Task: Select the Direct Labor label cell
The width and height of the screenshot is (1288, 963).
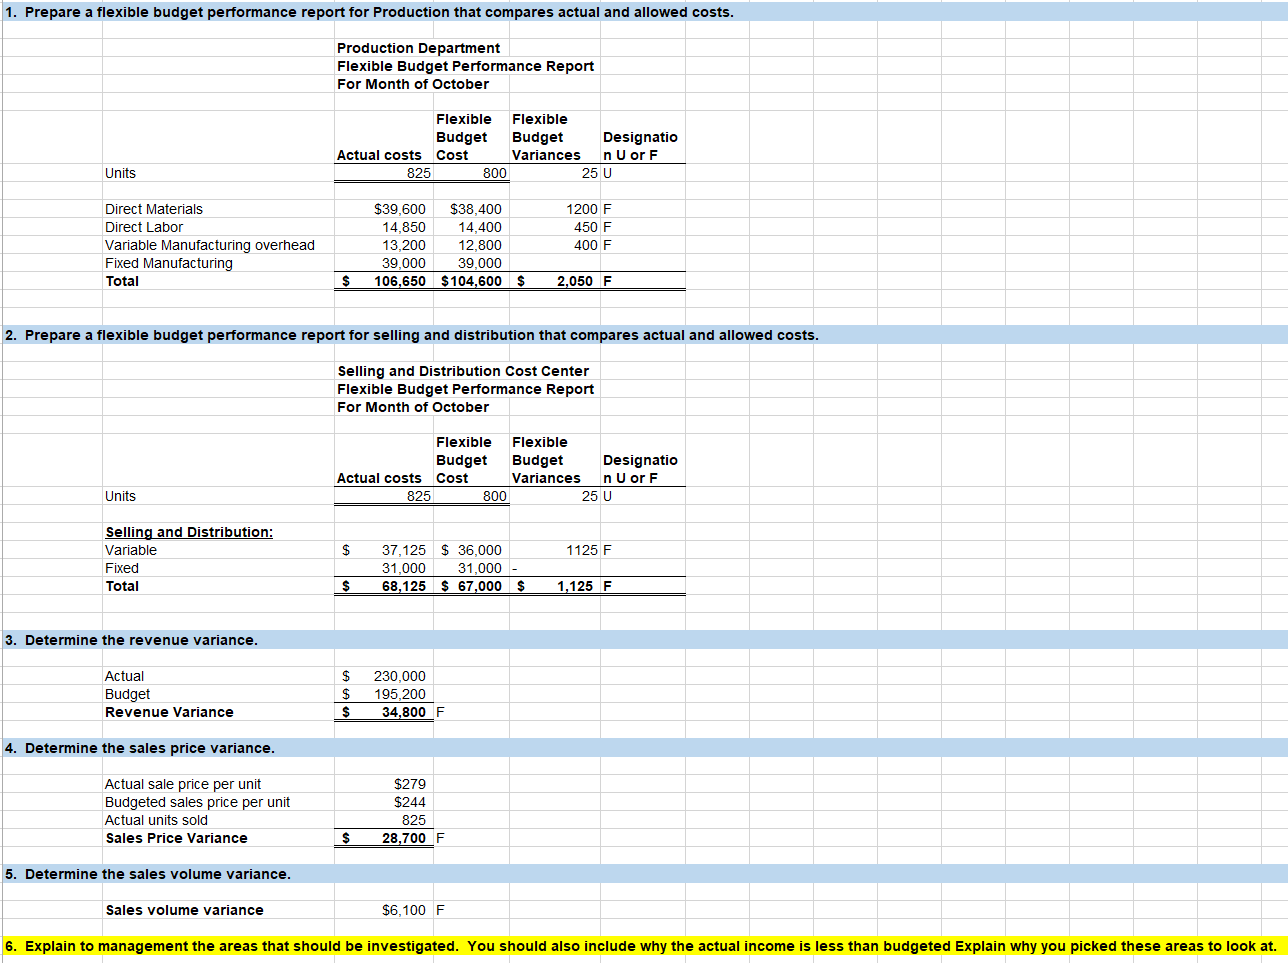Action: tap(144, 227)
